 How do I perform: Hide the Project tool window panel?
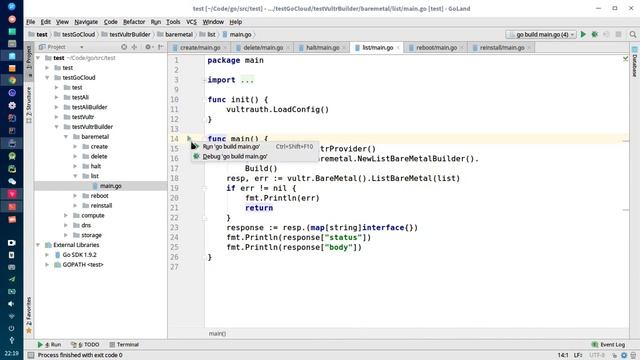pyautogui.click(x=160, y=47)
